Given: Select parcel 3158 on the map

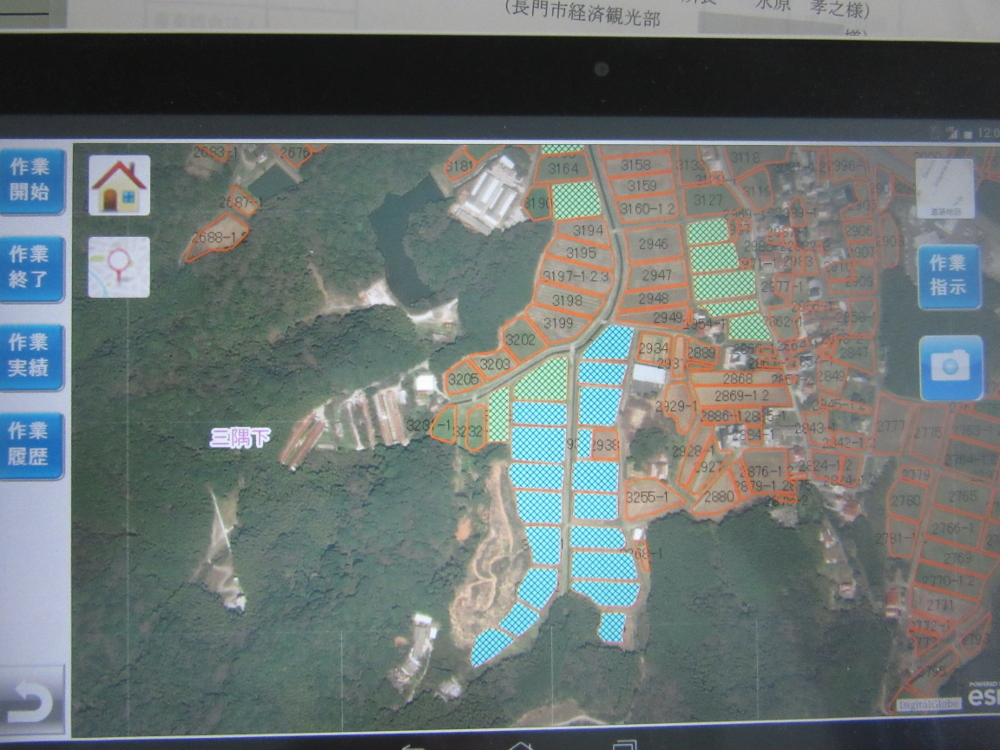Looking at the screenshot, I should coord(636,165).
